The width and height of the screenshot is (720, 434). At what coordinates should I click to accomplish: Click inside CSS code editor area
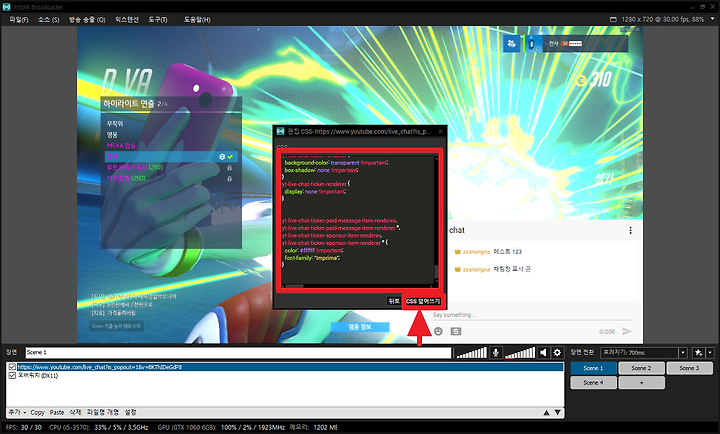[358, 220]
